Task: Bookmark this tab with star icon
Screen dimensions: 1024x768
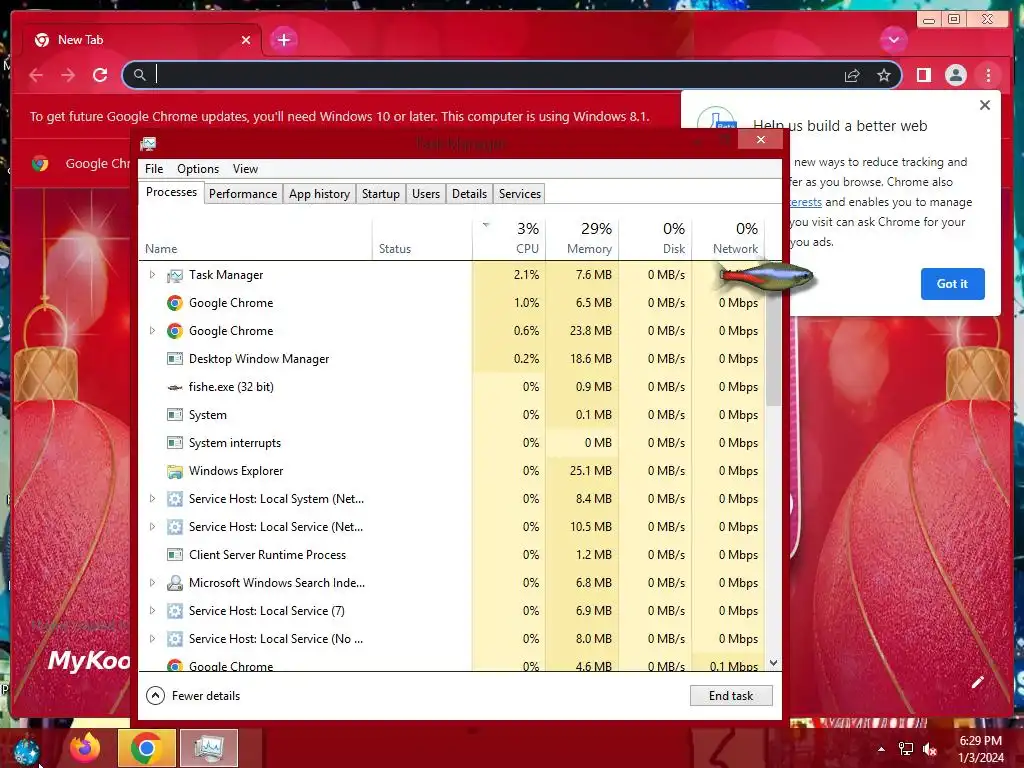Action: (884, 76)
